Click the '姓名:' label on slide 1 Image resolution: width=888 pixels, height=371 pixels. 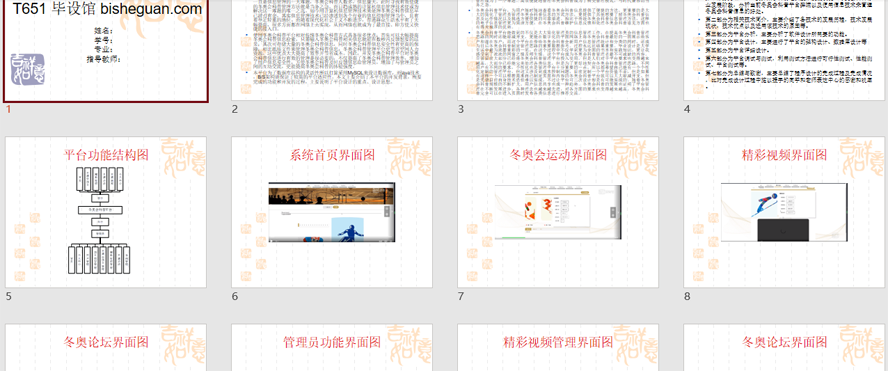pos(104,31)
